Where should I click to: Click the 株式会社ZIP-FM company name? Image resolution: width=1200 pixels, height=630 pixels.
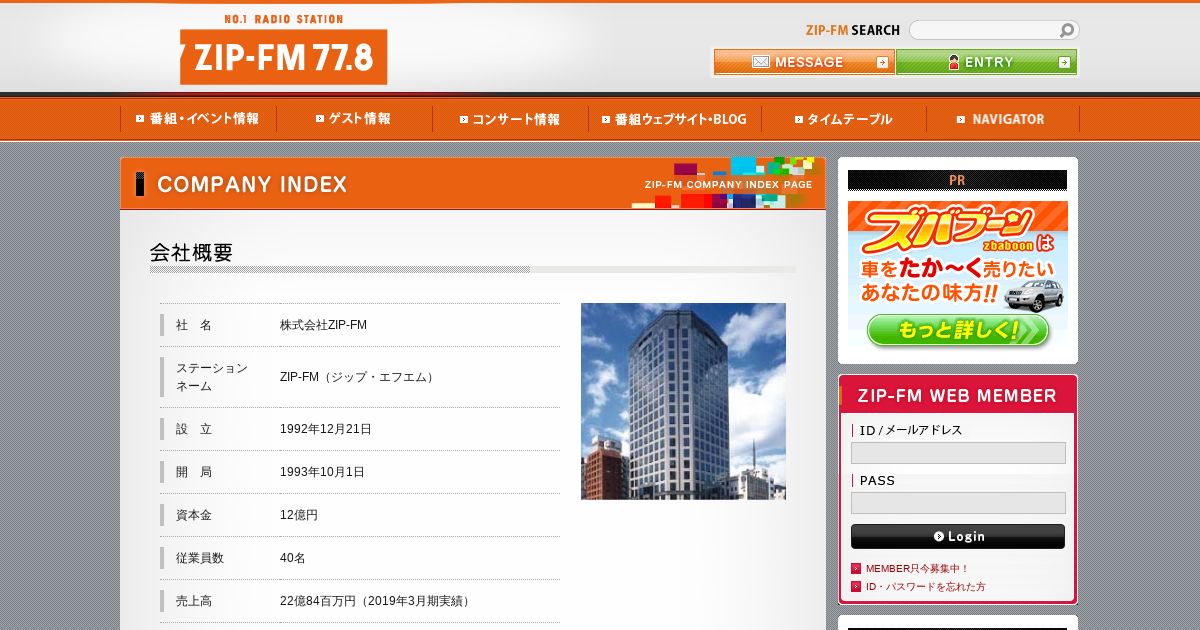click(323, 325)
